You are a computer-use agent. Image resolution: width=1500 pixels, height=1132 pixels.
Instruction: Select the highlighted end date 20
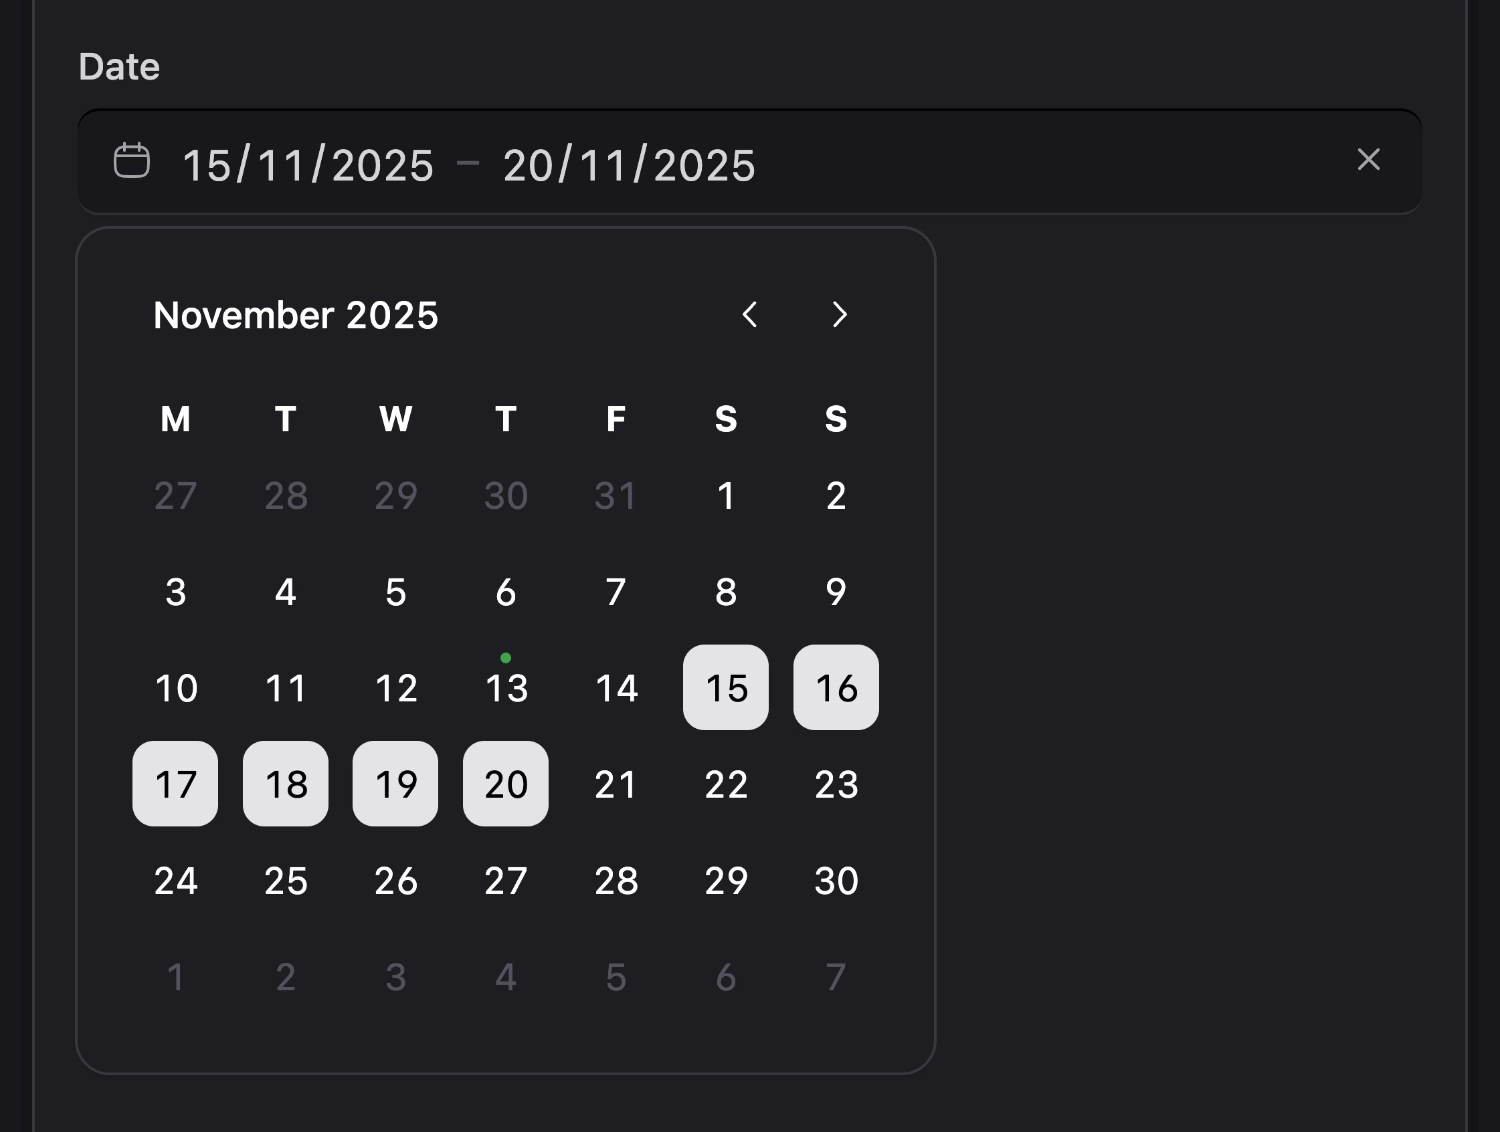pyautogui.click(x=505, y=784)
